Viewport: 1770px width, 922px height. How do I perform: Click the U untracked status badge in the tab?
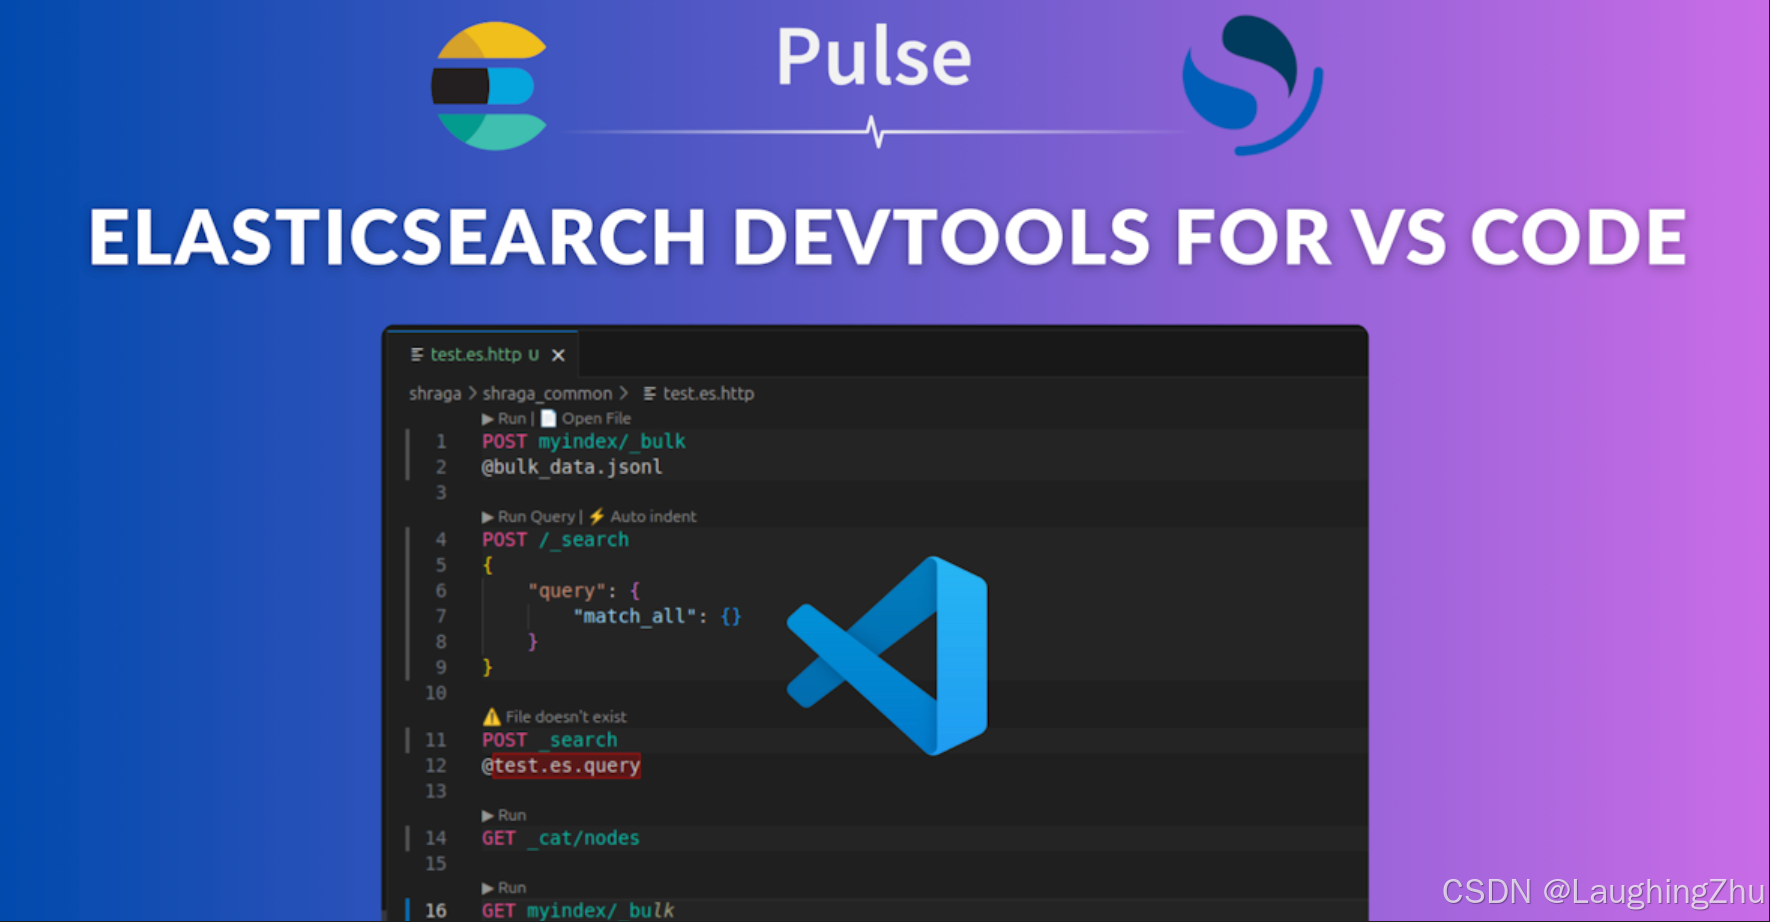tap(533, 355)
